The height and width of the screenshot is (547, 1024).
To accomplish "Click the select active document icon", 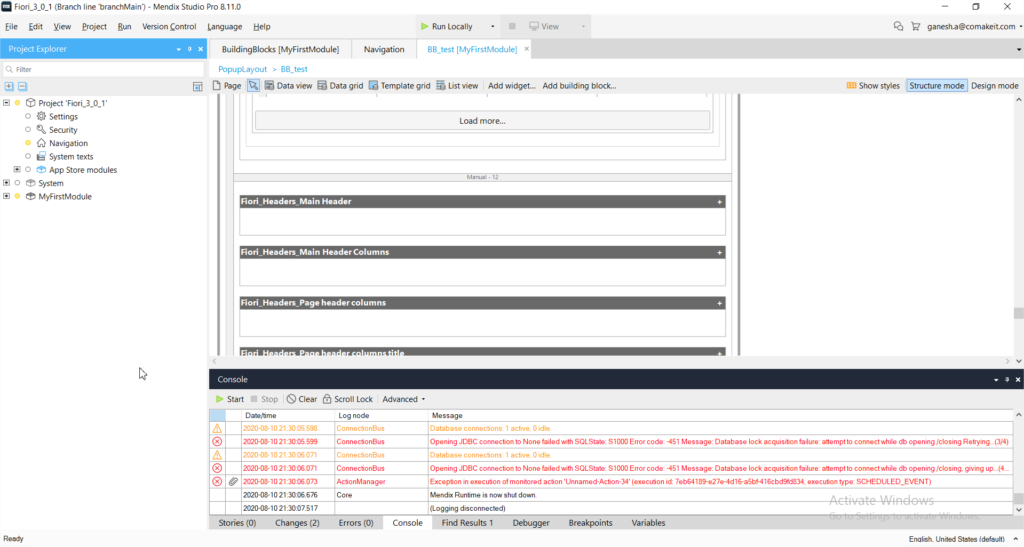I will tap(198, 86).
